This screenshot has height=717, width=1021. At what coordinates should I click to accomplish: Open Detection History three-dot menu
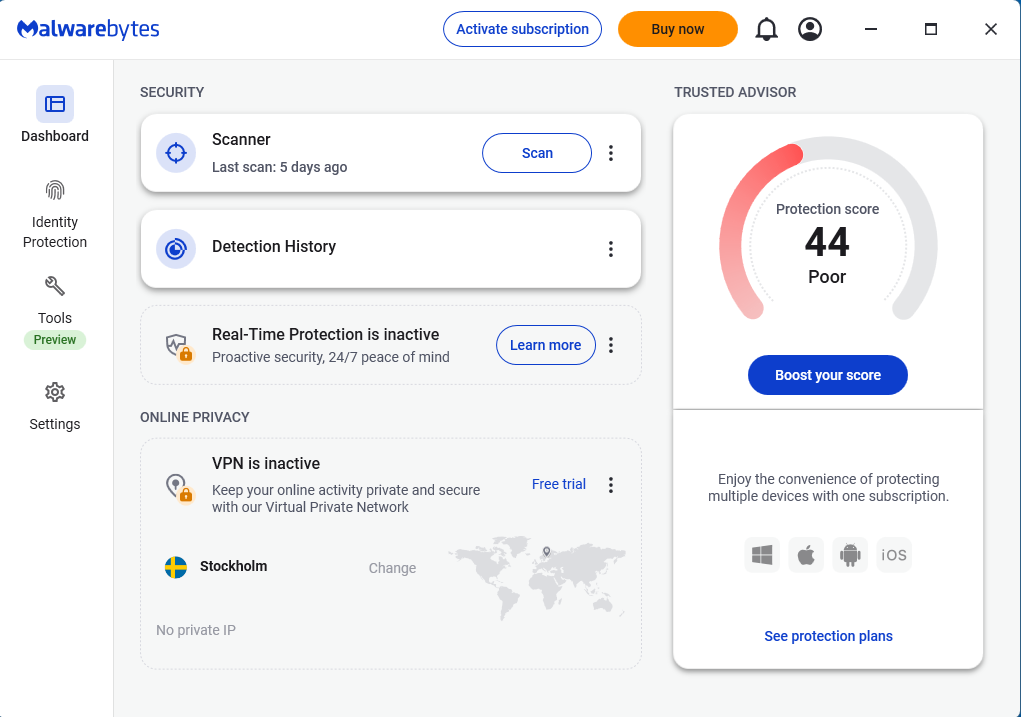click(x=611, y=249)
